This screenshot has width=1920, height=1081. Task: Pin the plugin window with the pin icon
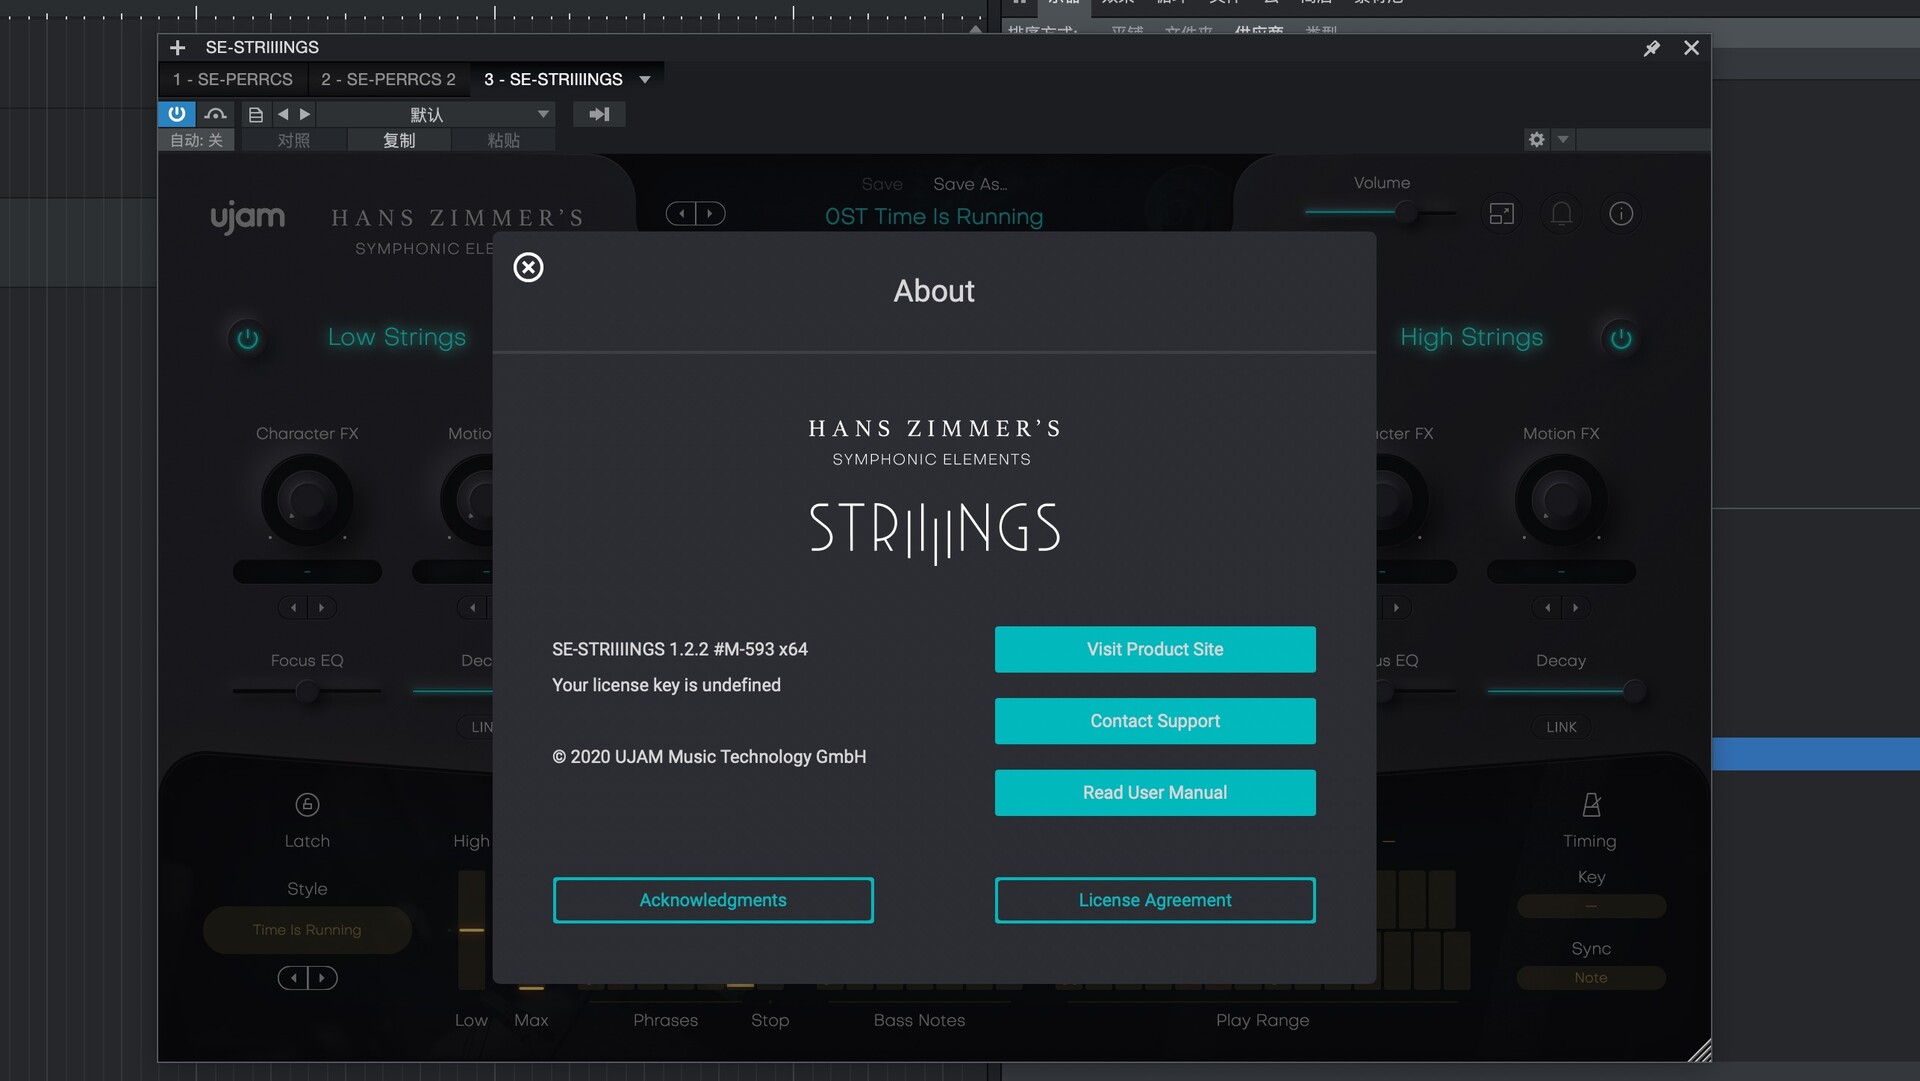pos(1652,48)
